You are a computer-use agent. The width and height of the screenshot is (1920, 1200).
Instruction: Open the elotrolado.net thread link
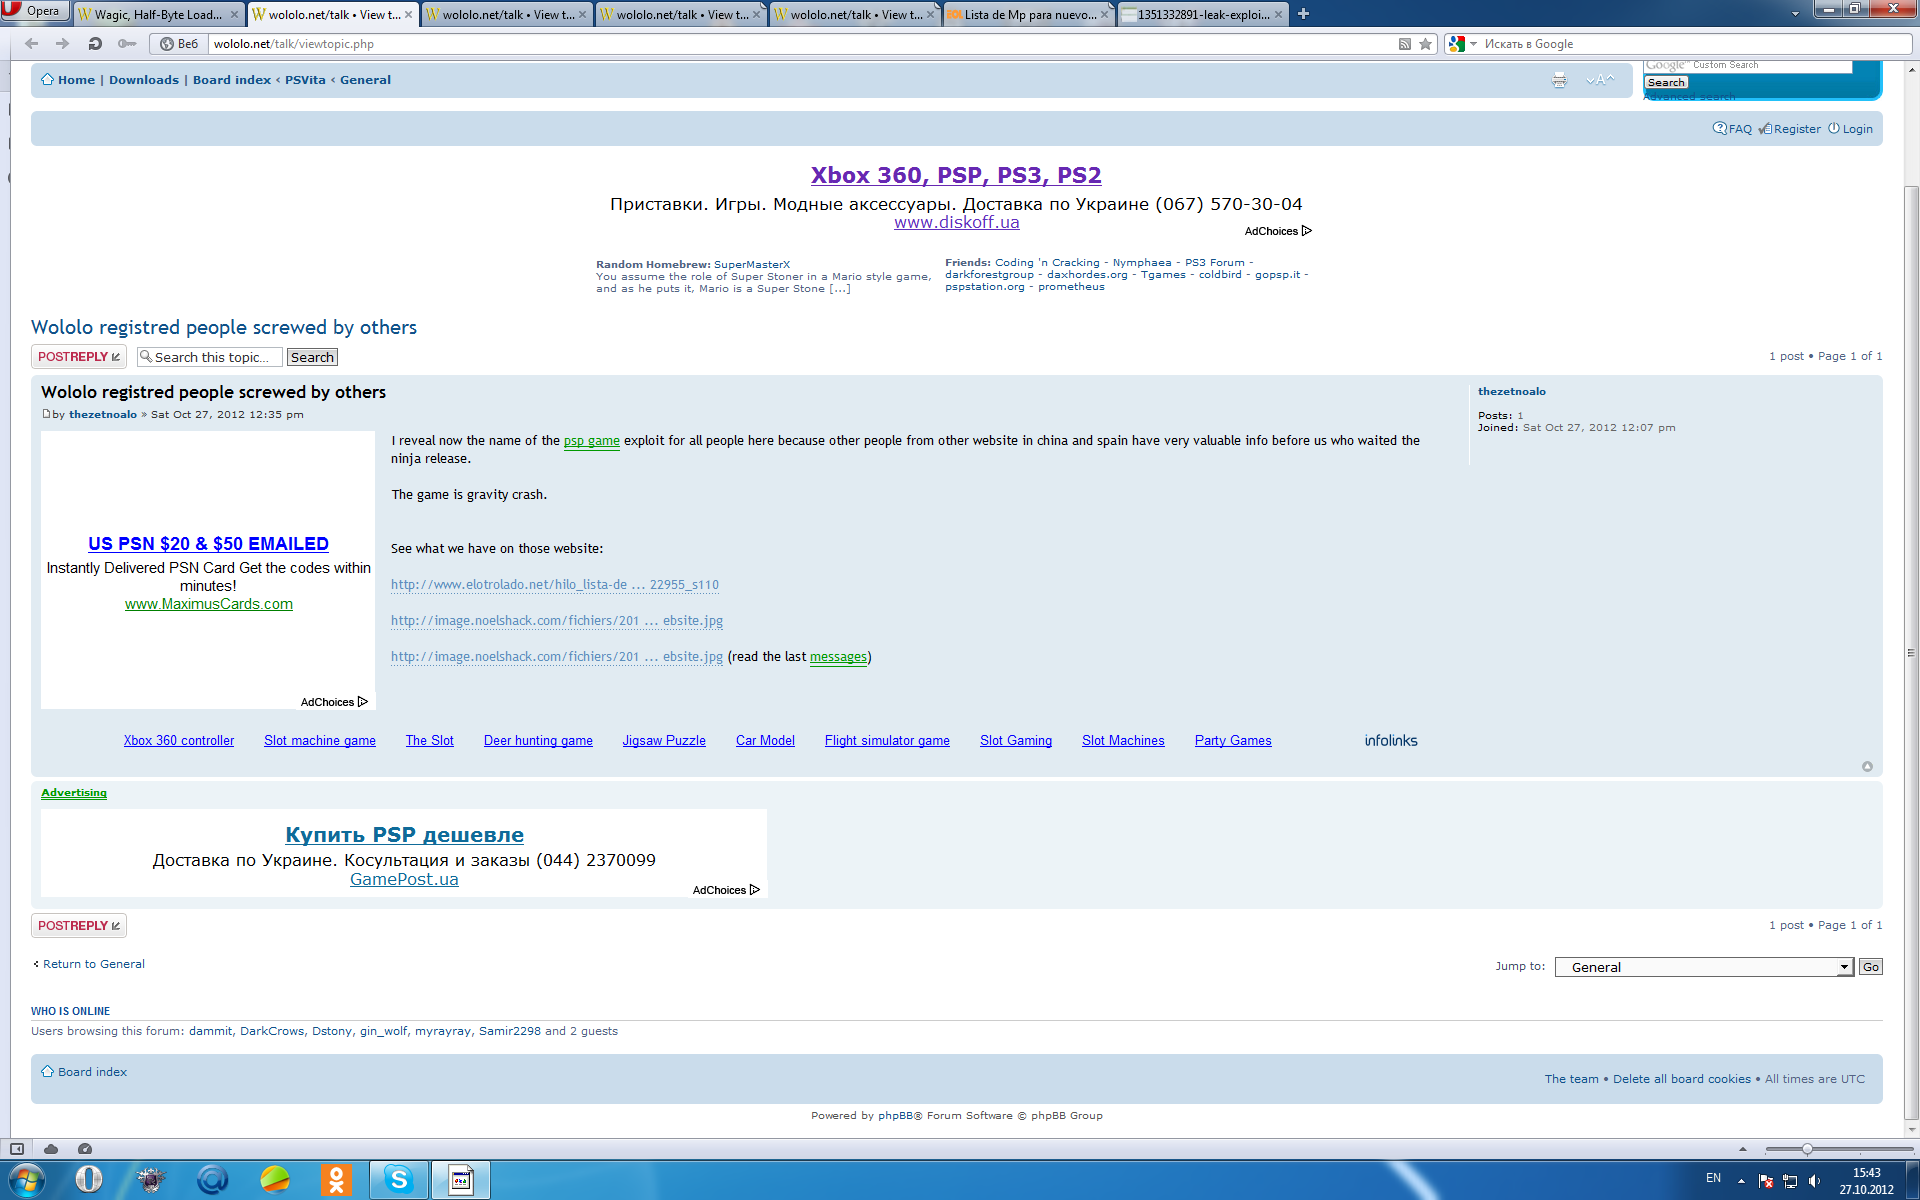click(554, 585)
